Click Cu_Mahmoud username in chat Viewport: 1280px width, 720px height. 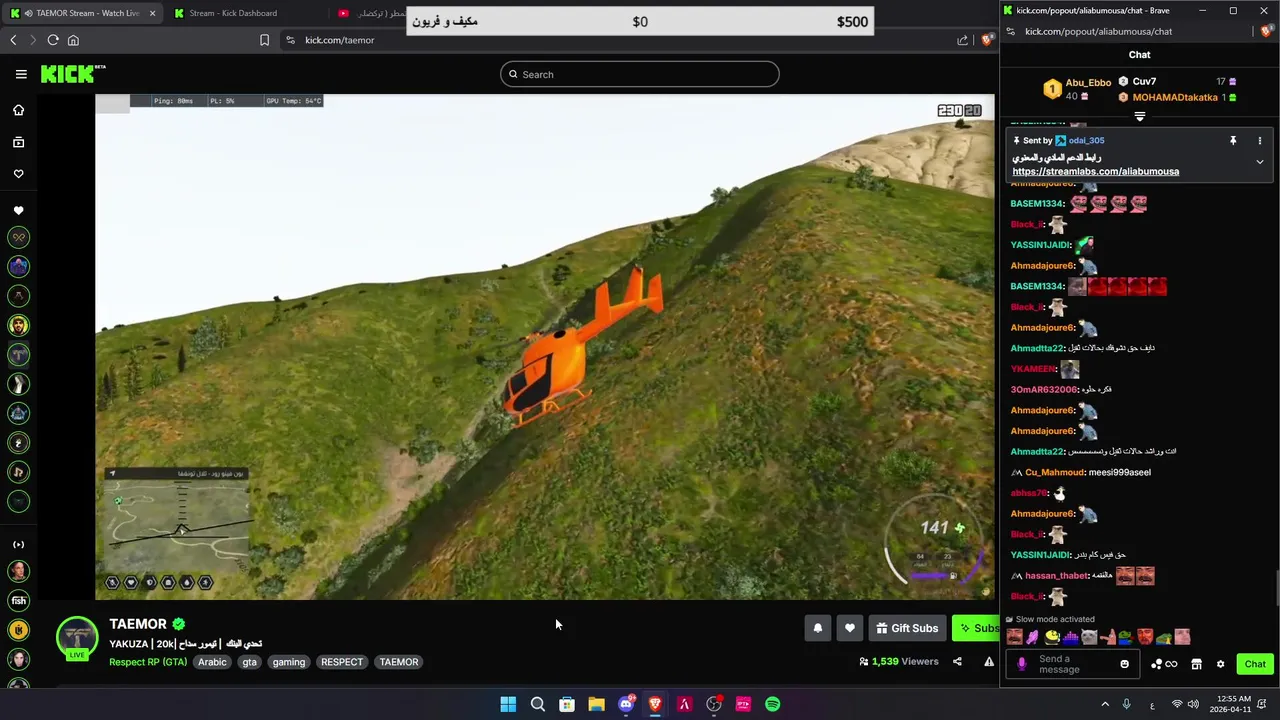[x=1055, y=472]
